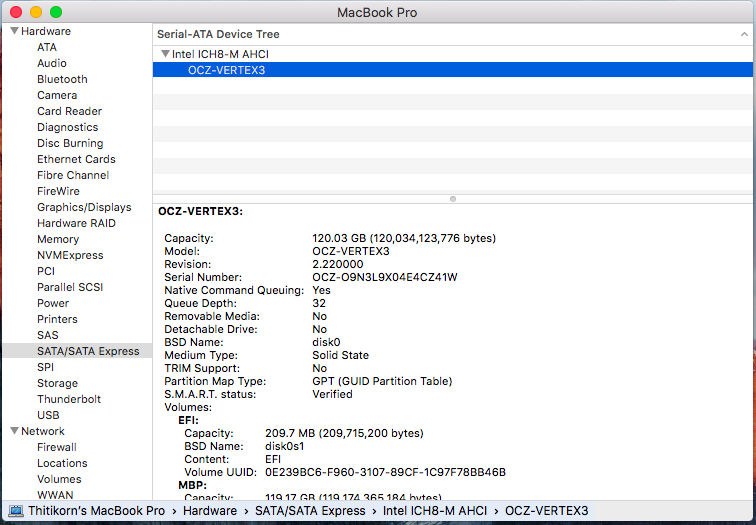Select Hardware RAID in the sidebar
This screenshot has width=756, height=525.
pos(76,223)
